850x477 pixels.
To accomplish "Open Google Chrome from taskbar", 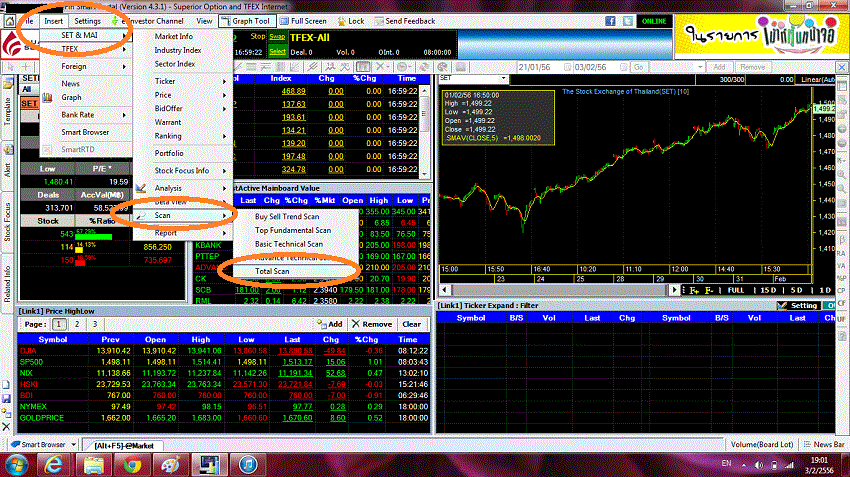I will 132,465.
